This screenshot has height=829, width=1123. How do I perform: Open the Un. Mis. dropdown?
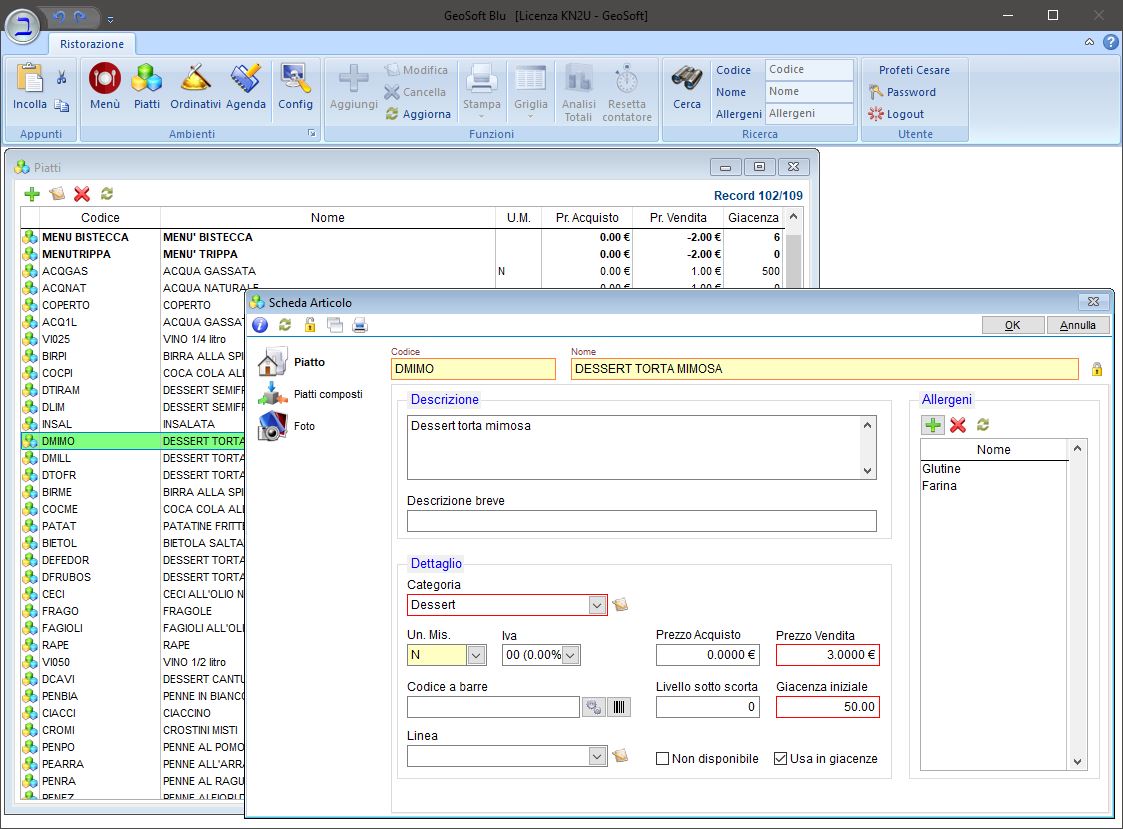click(x=476, y=655)
